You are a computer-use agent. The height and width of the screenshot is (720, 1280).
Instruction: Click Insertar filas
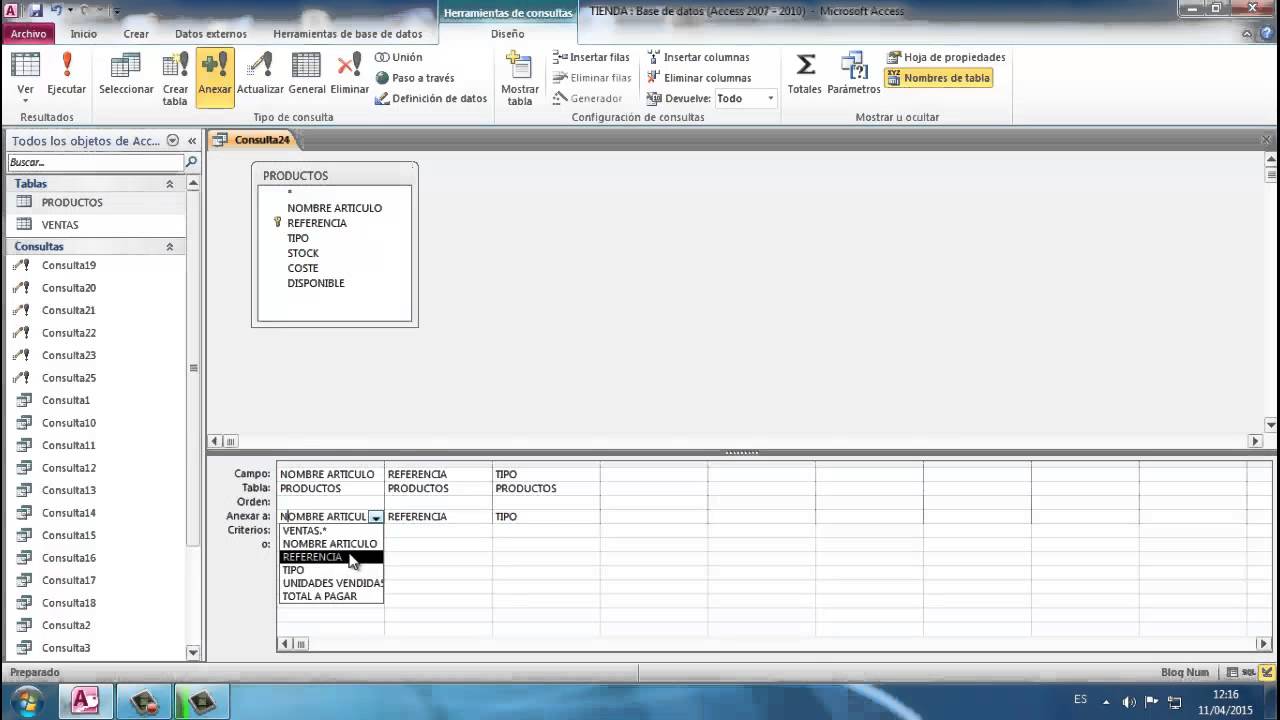pos(591,57)
